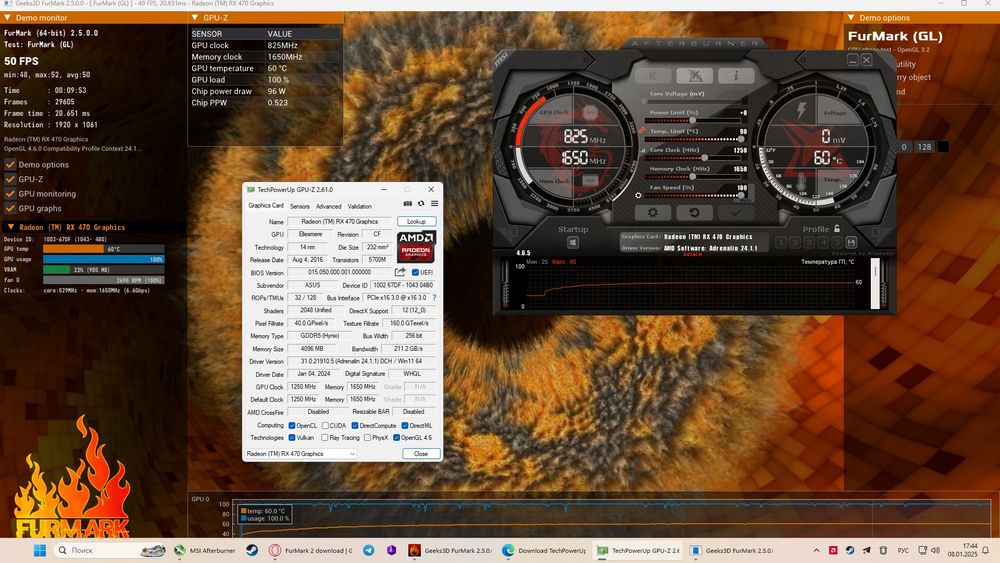Toggle OpenCL checkbox in GPU-Z
Screen dimensions: 1000x563
pos(291,425)
